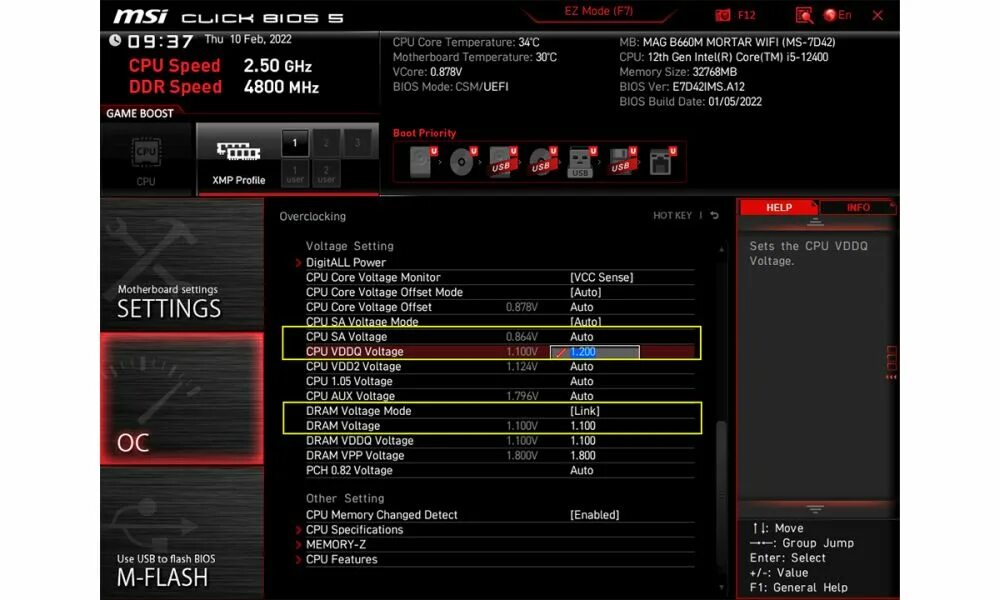Select XMP user profile 1
The height and width of the screenshot is (600, 1000).
point(295,173)
